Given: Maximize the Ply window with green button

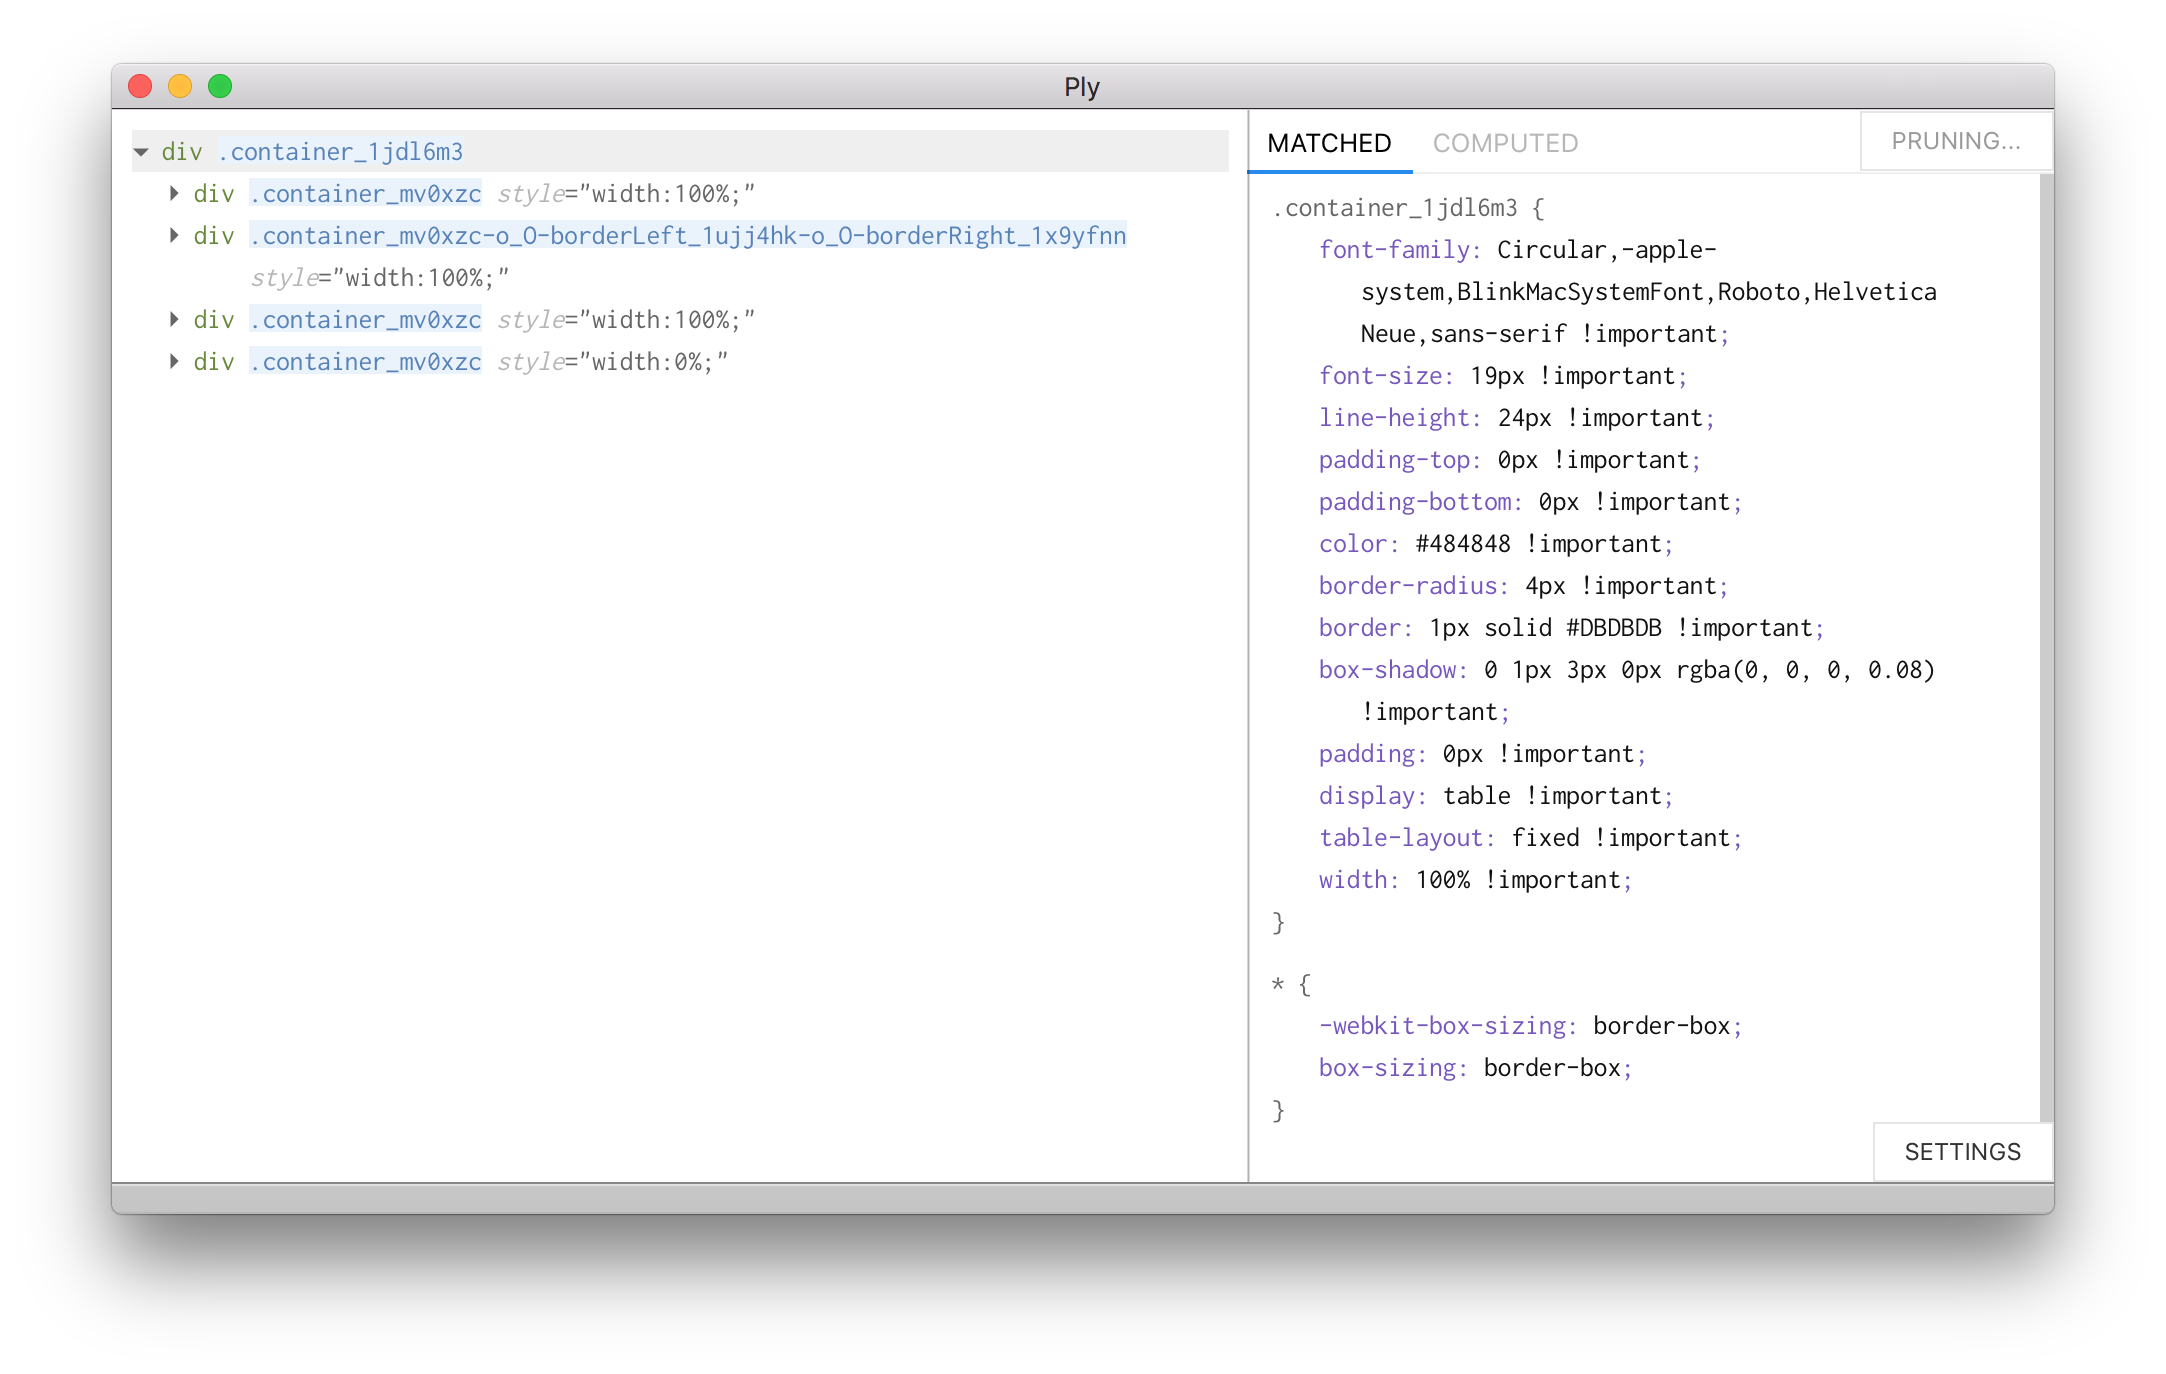Looking at the screenshot, I should [220, 87].
